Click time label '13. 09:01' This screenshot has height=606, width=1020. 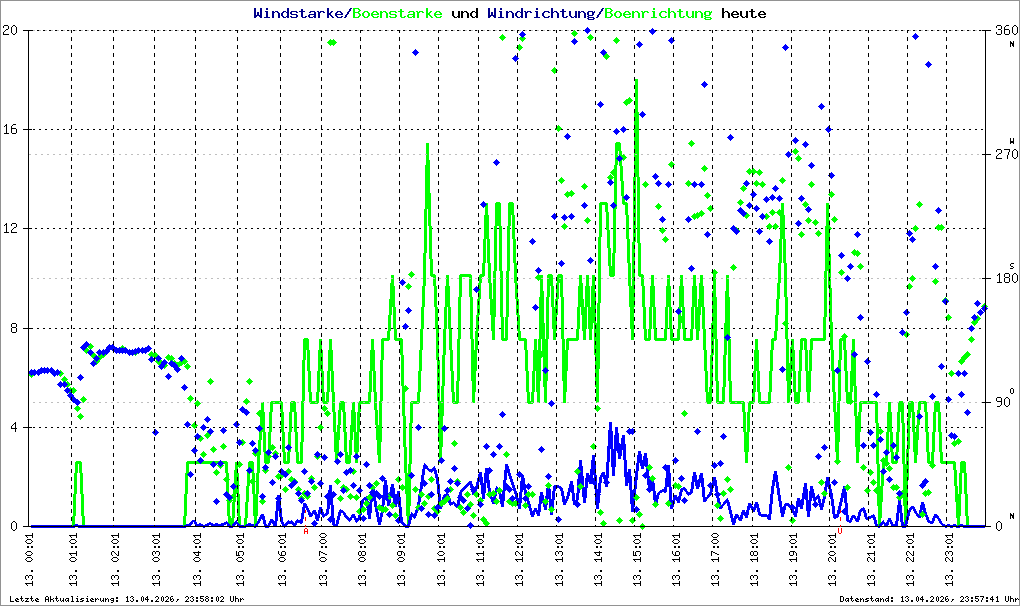point(401,559)
